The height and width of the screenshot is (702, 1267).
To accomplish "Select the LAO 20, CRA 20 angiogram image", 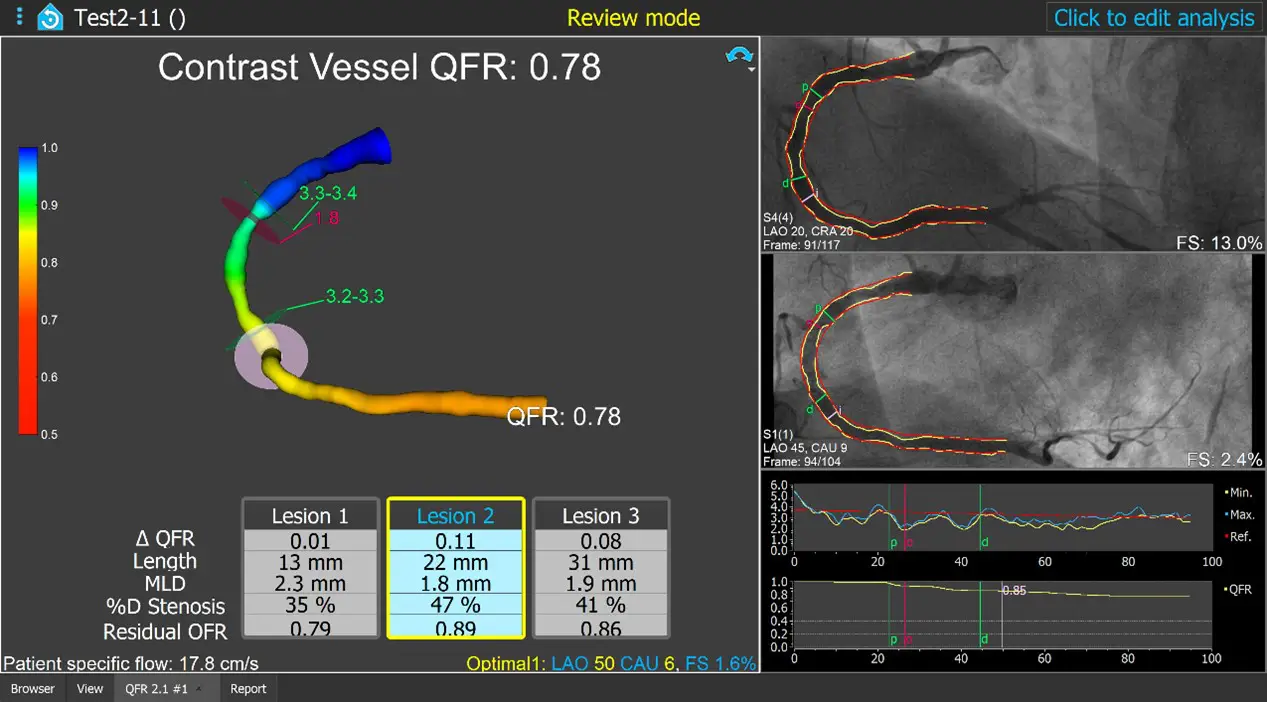I will pos(1012,144).
